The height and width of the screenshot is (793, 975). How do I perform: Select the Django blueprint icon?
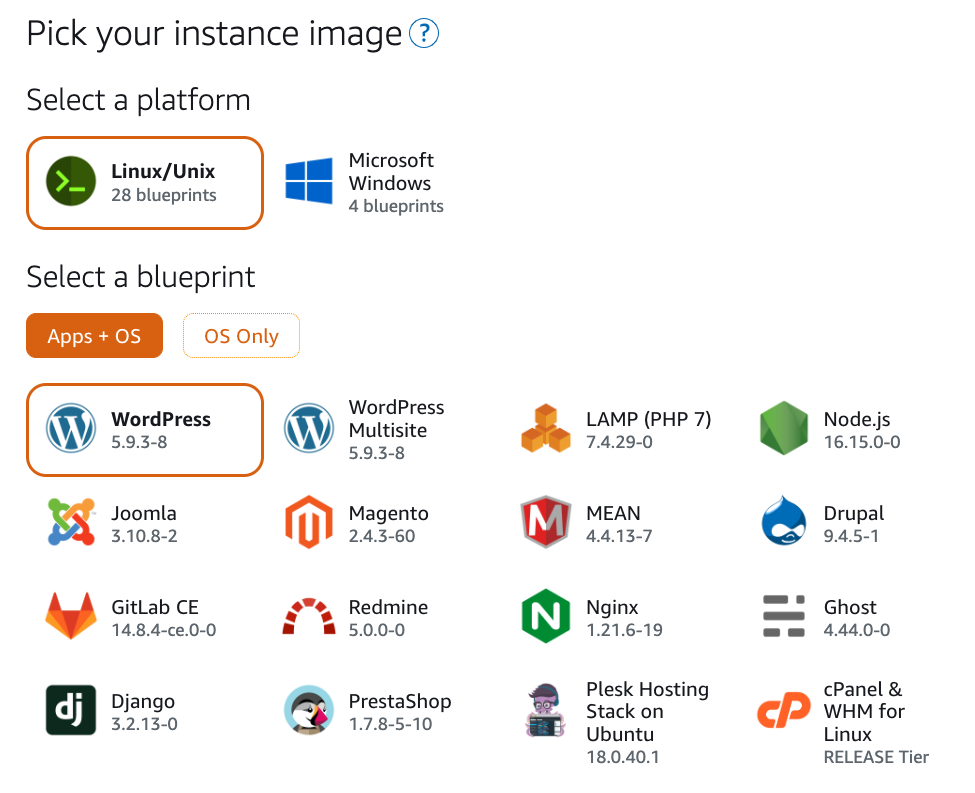coord(71,710)
